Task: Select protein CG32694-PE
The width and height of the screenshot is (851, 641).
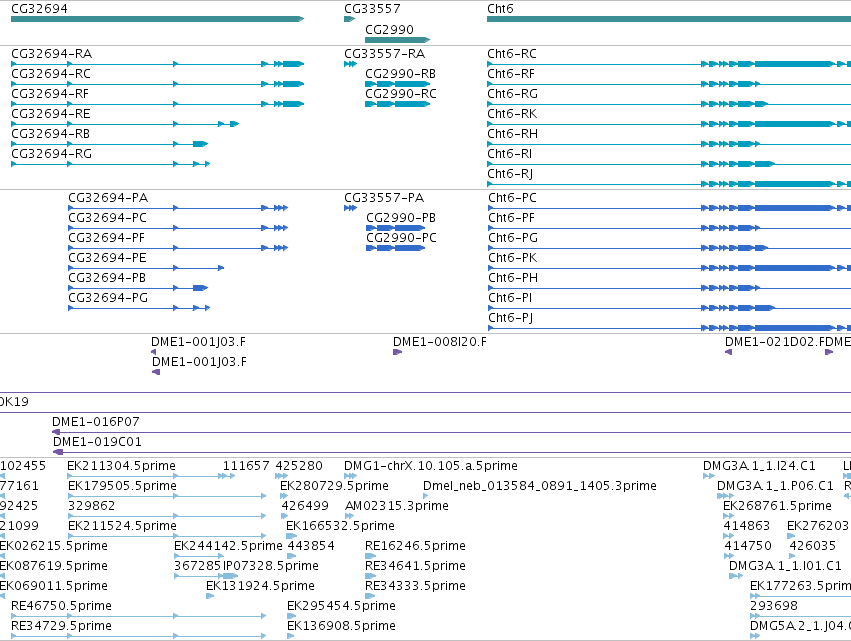Action: 146,268
